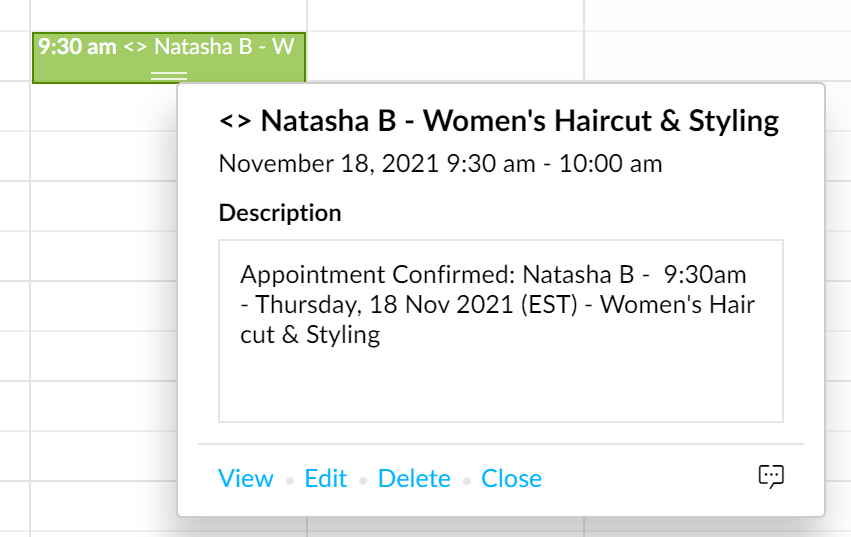The width and height of the screenshot is (851, 537).
Task: Close the event details popup
Action: (x=511, y=479)
